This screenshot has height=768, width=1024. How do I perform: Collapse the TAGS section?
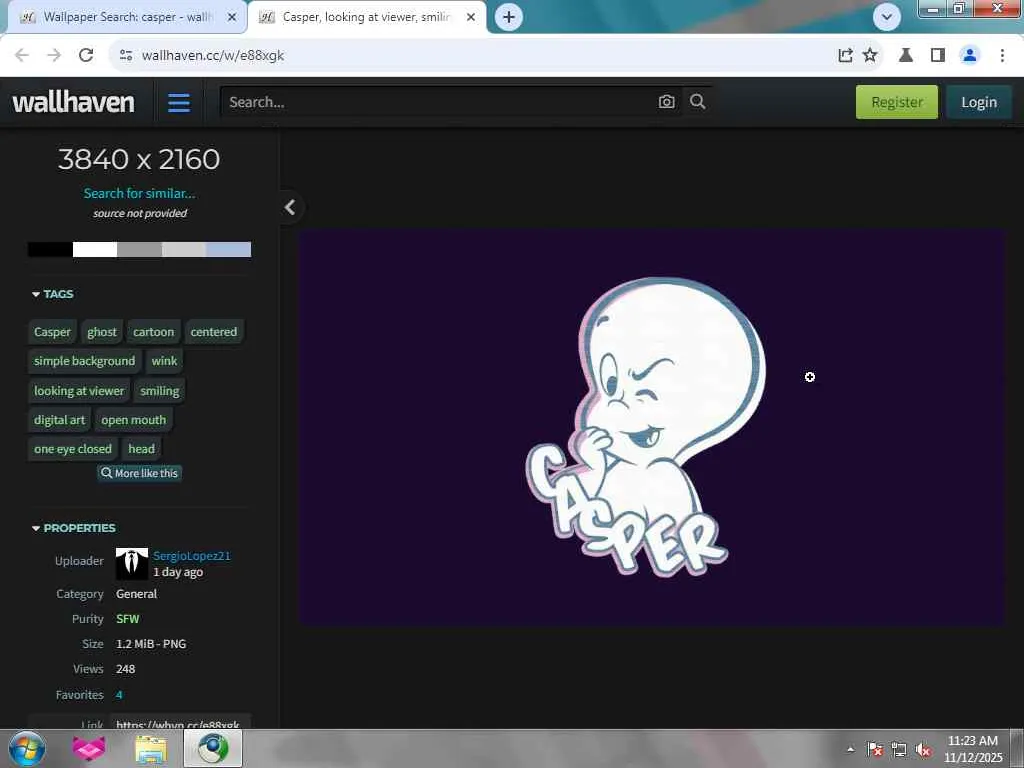pos(53,294)
